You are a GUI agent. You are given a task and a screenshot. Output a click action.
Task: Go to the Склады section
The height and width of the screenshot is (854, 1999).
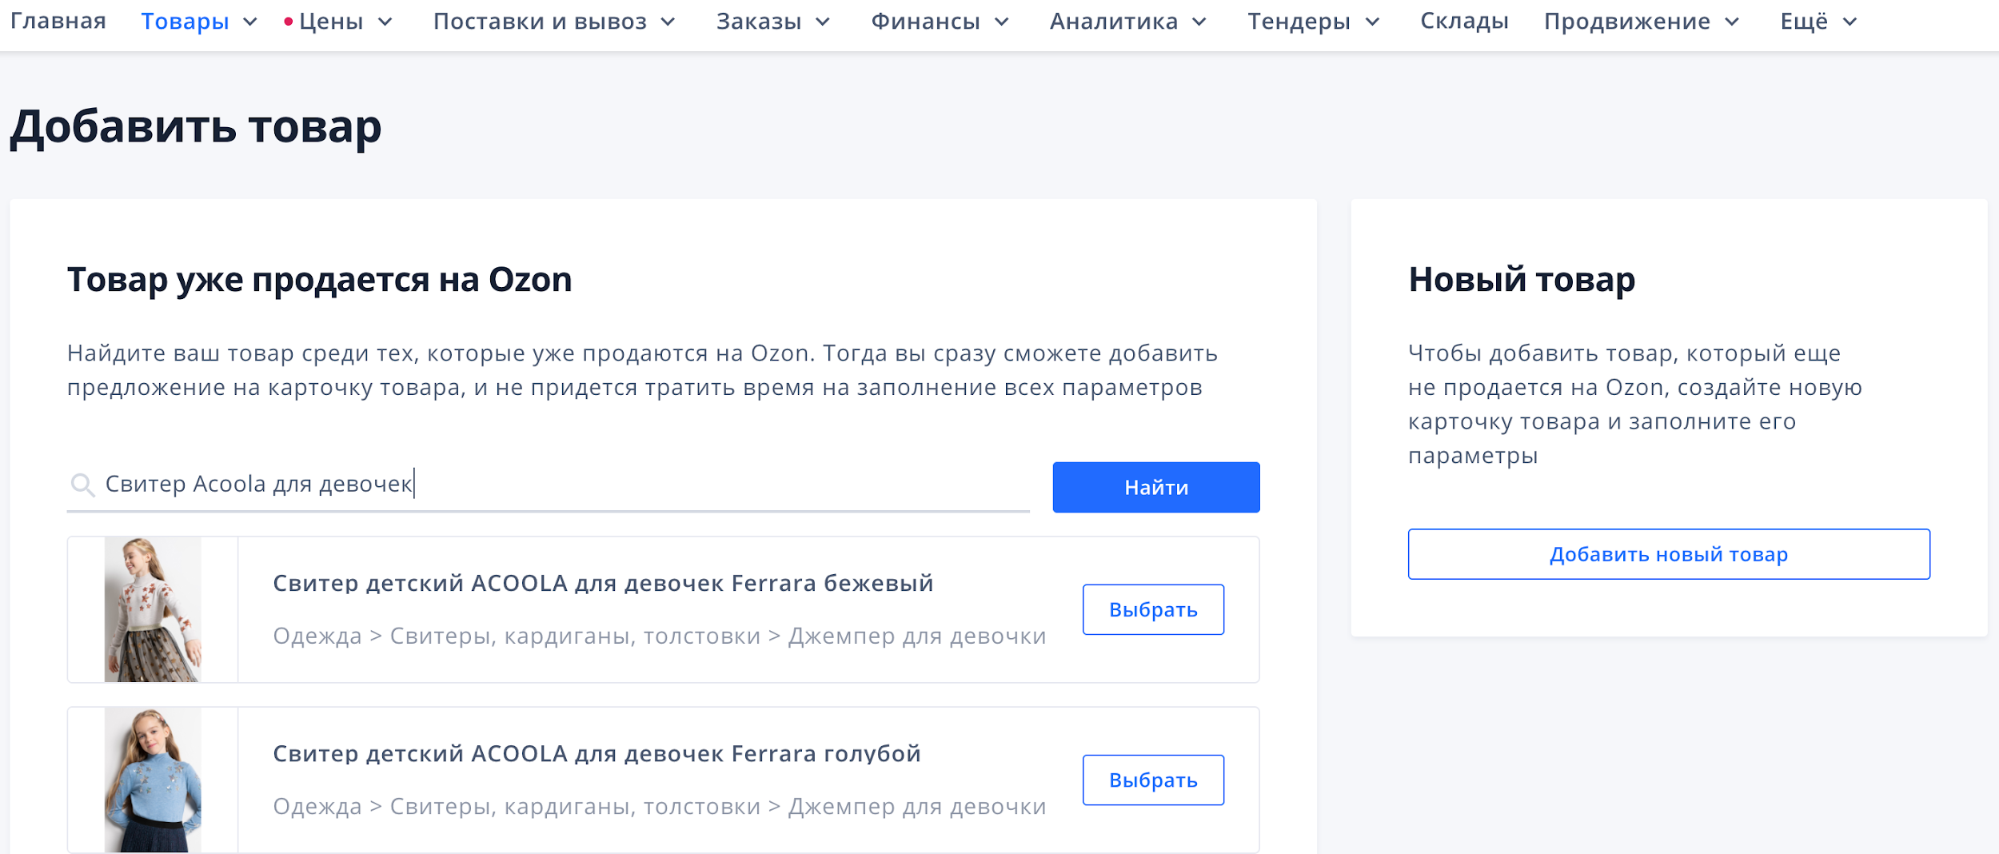(x=1465, y=22)
